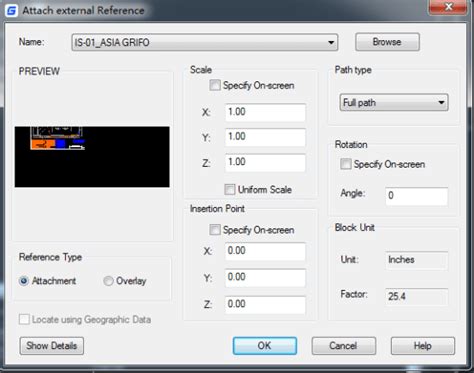Open the Name dropdown showing IS-01_ASIA GRIFO

point(205,42)
